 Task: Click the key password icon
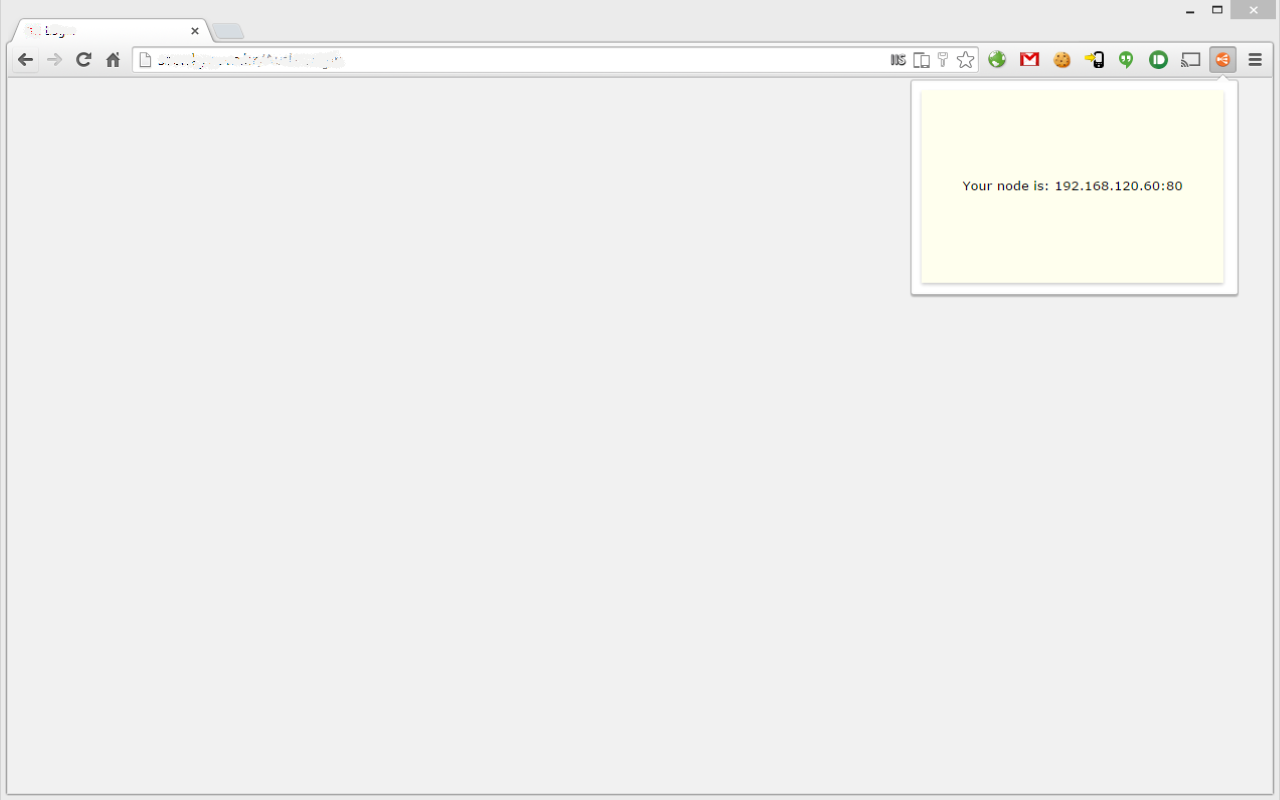click(942, 60)
